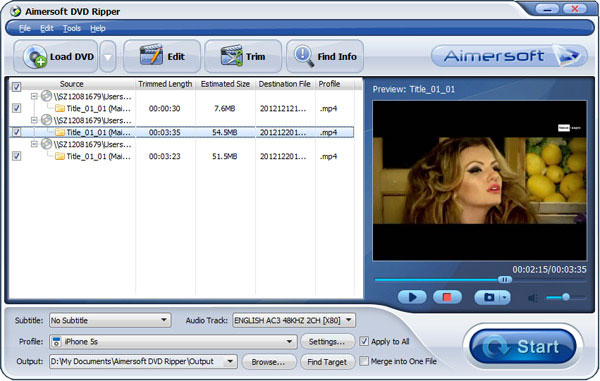Toggle the select-all checkbox in the header
Image resolution: width=600 pixels, height=381 pixels.
point(16,86)
